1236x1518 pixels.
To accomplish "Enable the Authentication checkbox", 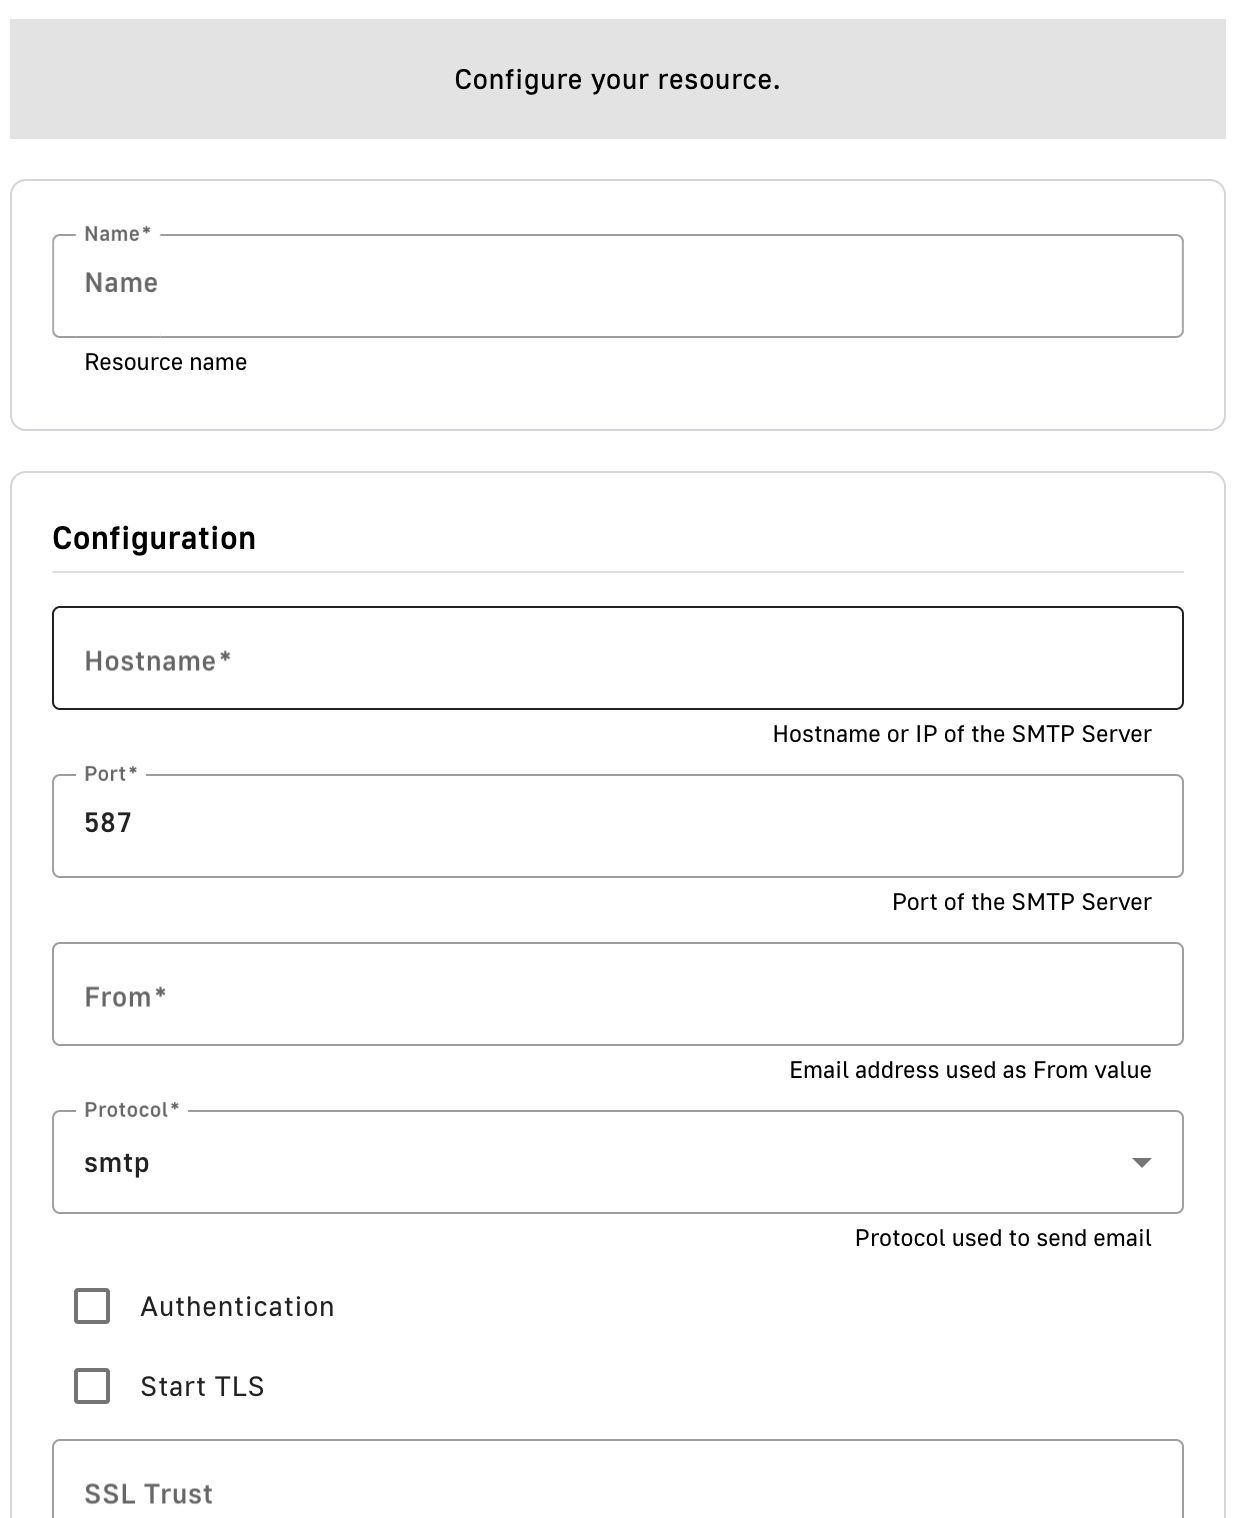I will (x=92, y=1306).
